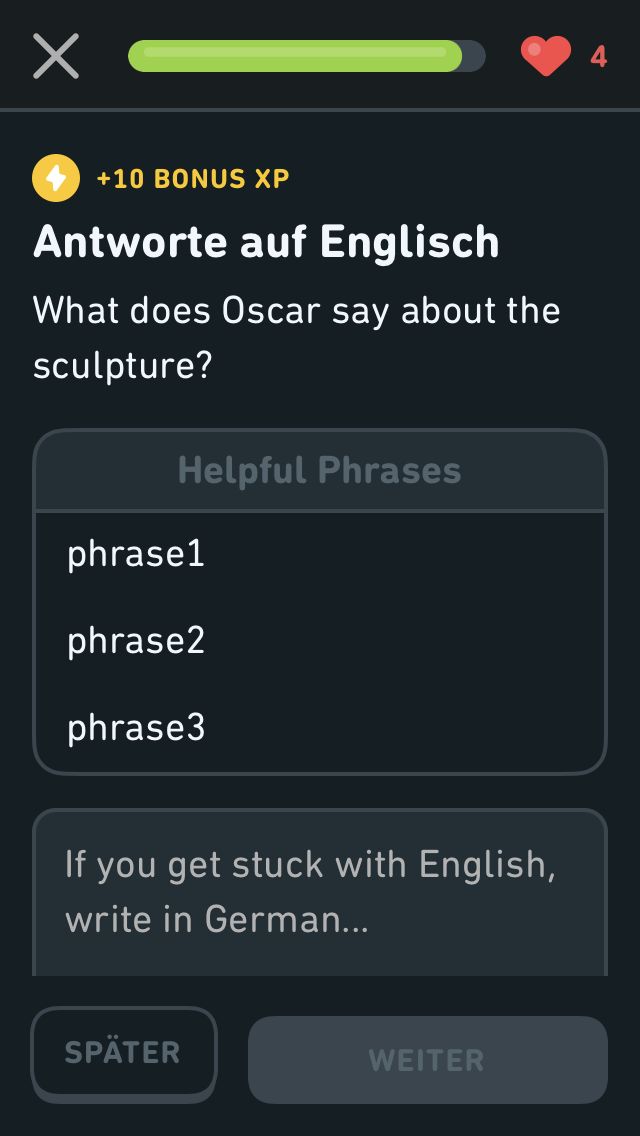Select phrase3 from helpful phrases
The width and height of the screenshot is (640, 1136).
coord(136,728)
